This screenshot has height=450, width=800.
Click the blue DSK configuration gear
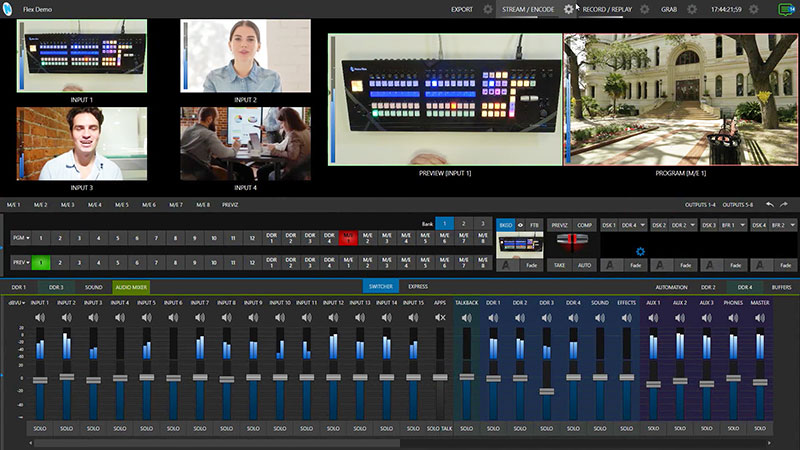pyautogui.click(x=640, y=251)
